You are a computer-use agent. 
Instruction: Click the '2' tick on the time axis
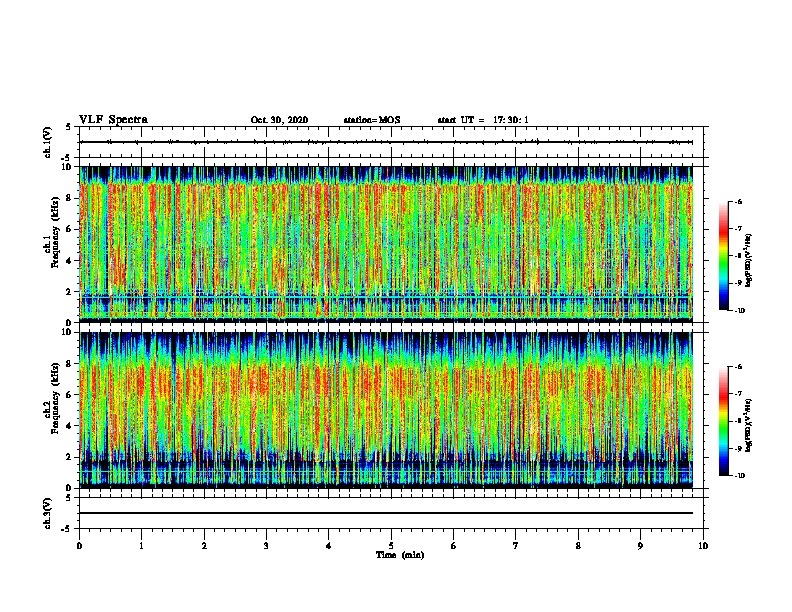click(x=204, y=546)
